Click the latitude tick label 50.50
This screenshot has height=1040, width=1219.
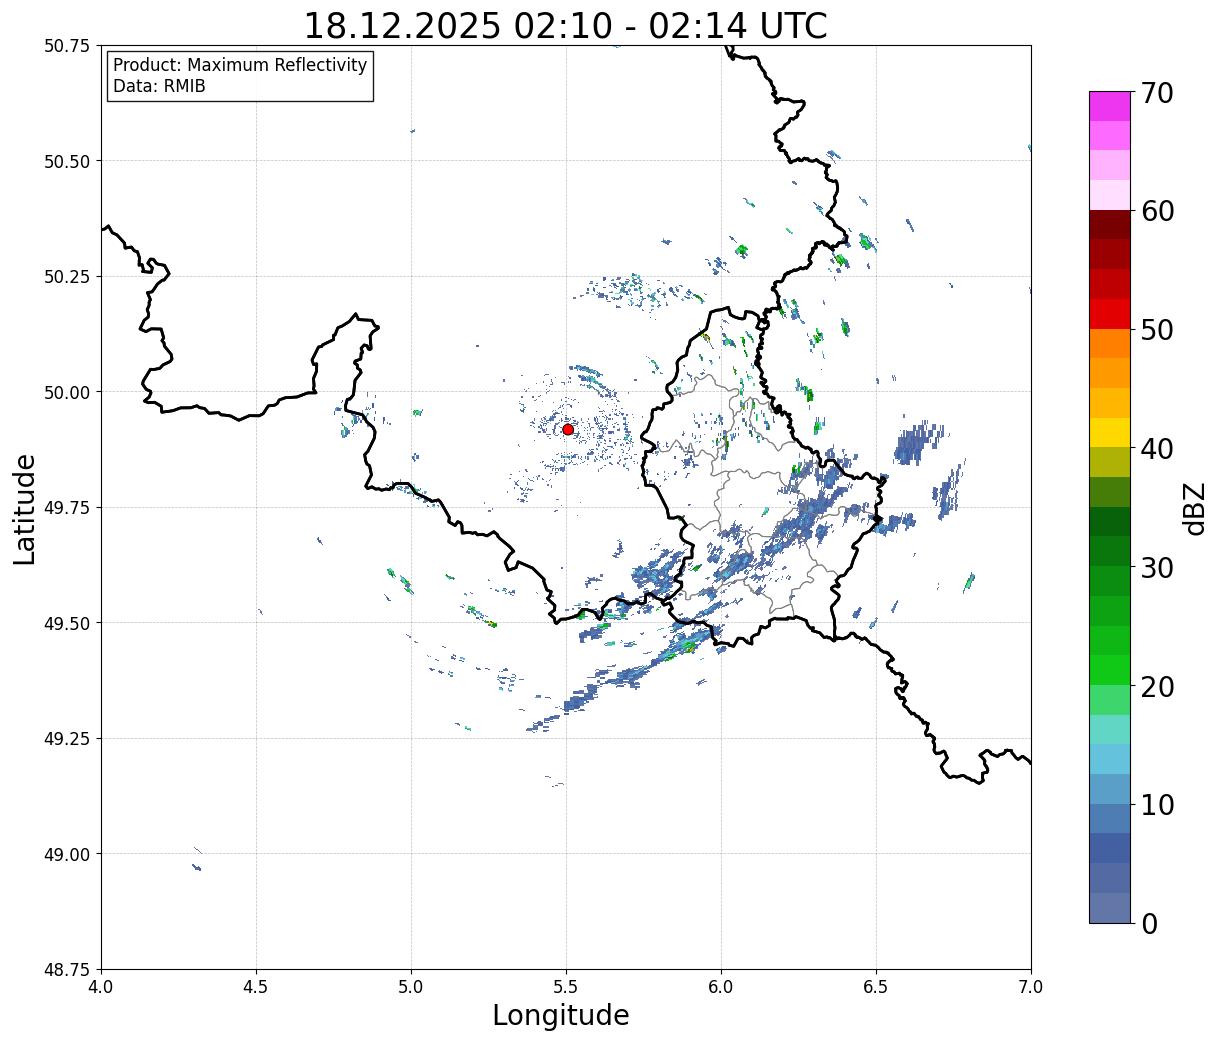(x=67, y=161)
